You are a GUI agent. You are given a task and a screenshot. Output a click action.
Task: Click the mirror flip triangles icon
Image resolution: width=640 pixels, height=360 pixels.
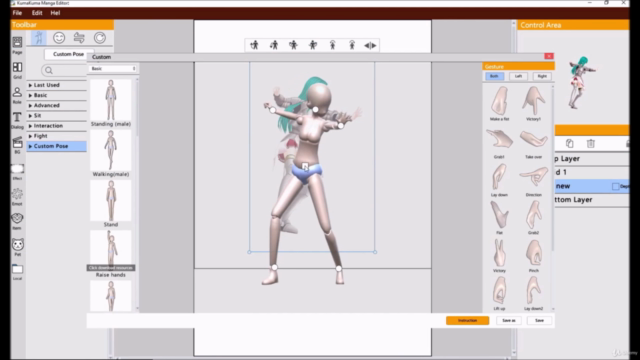(x=370, y=45)
